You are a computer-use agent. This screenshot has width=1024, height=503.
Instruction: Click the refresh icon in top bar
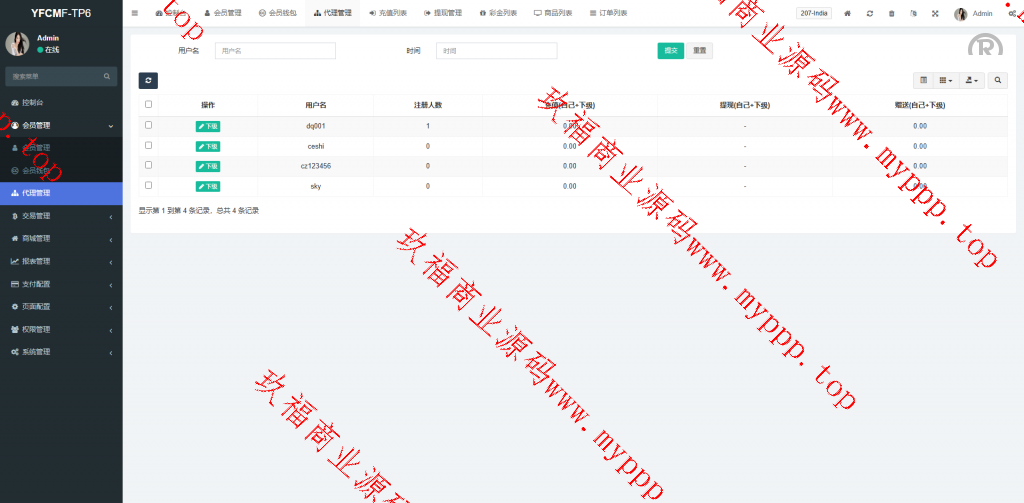[x=869, y=13]
